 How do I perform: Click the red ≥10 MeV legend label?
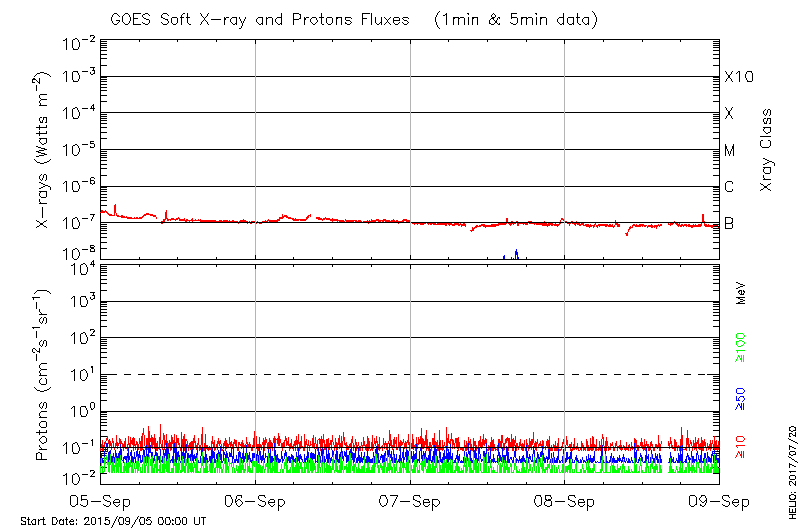click(x=741, y=444)
